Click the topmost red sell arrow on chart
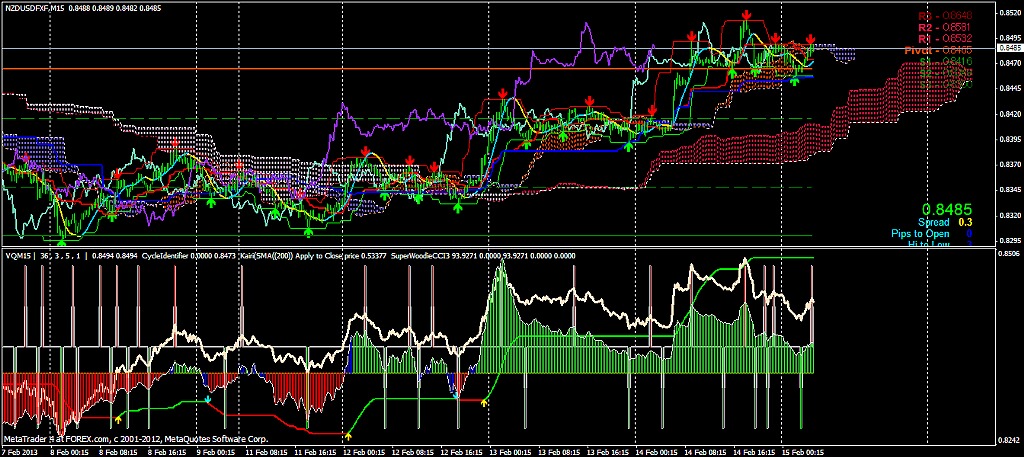 (747, 14)
